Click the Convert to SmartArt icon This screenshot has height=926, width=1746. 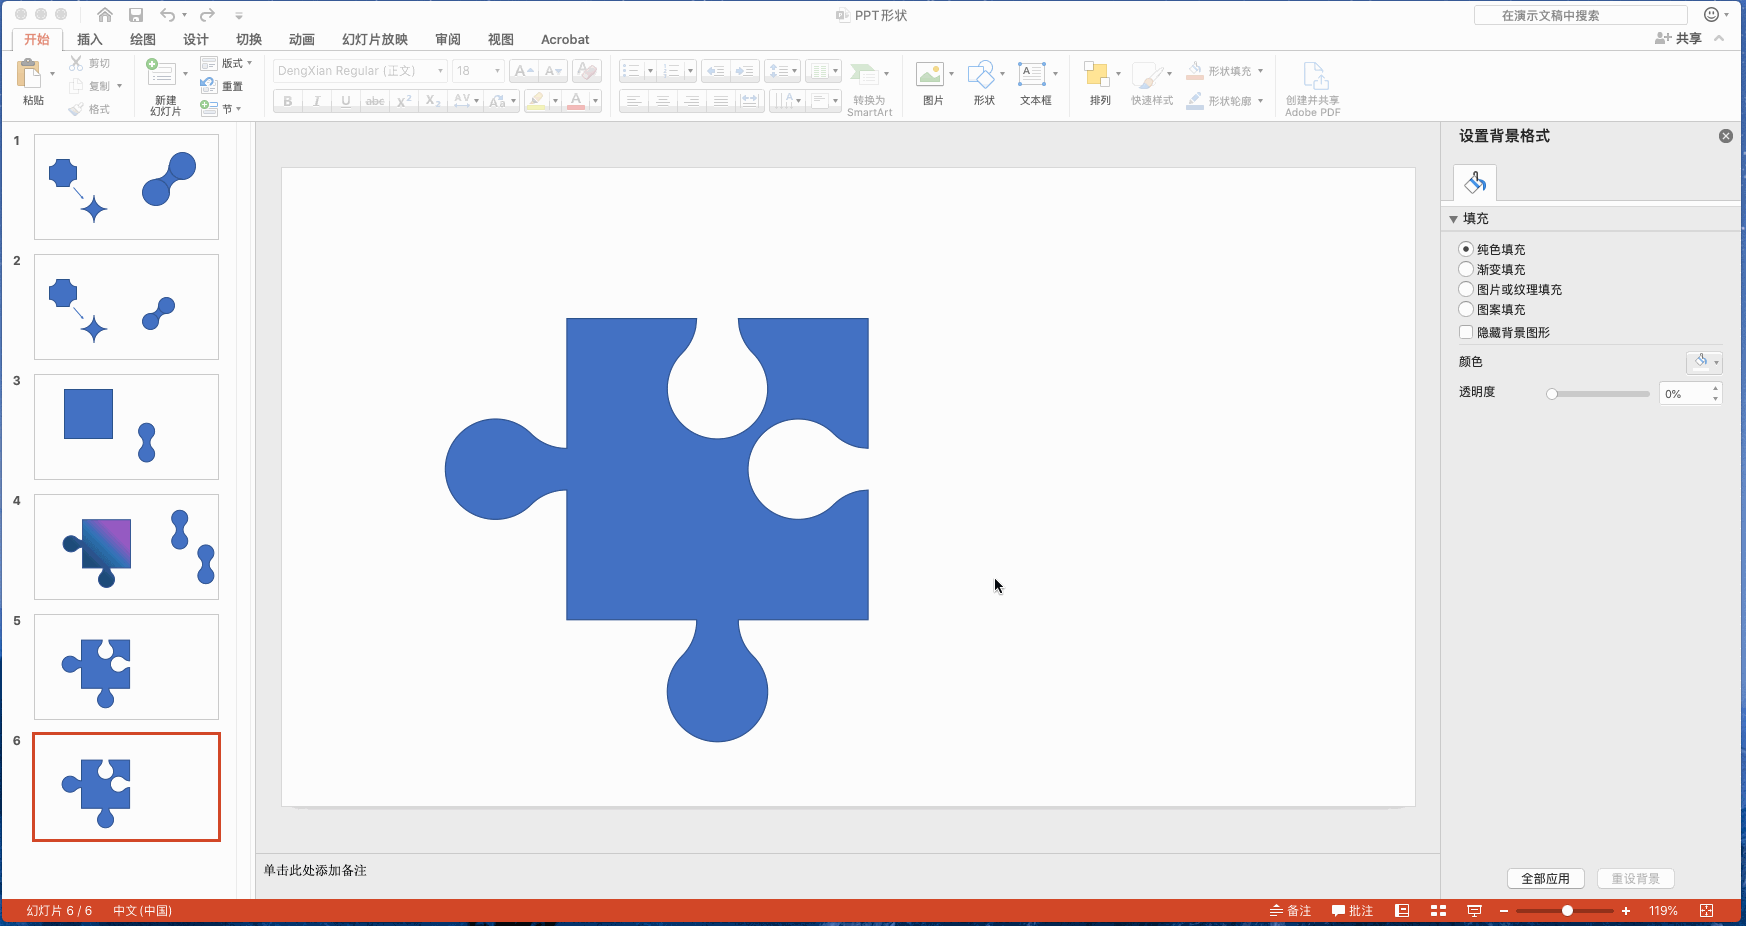pos(864,74)
